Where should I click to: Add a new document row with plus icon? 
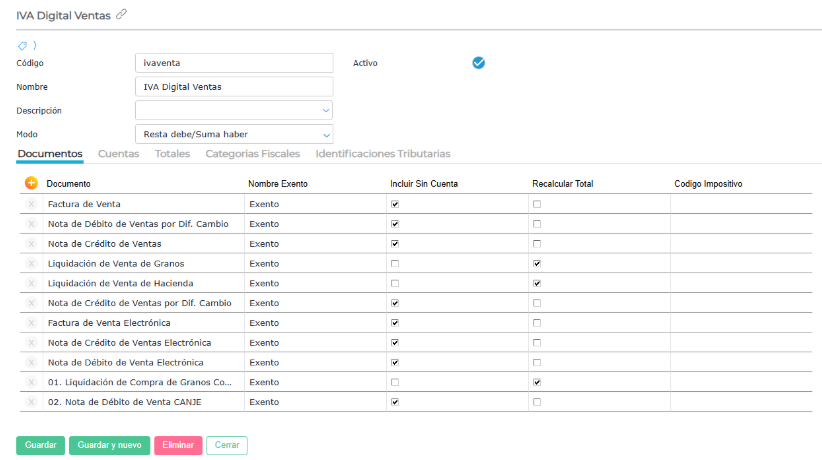point(31,183)
